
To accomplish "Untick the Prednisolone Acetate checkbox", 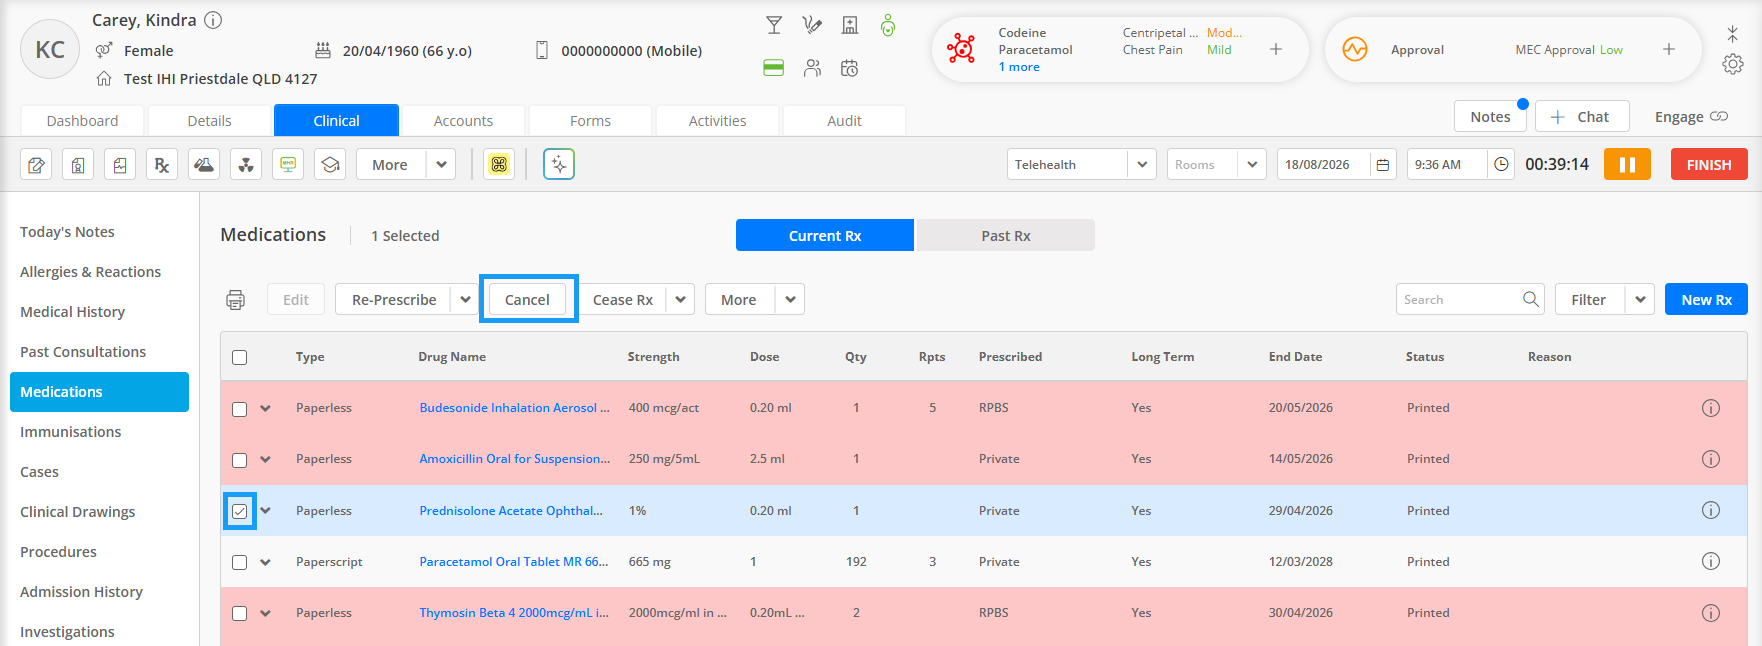I will [240, 511].
